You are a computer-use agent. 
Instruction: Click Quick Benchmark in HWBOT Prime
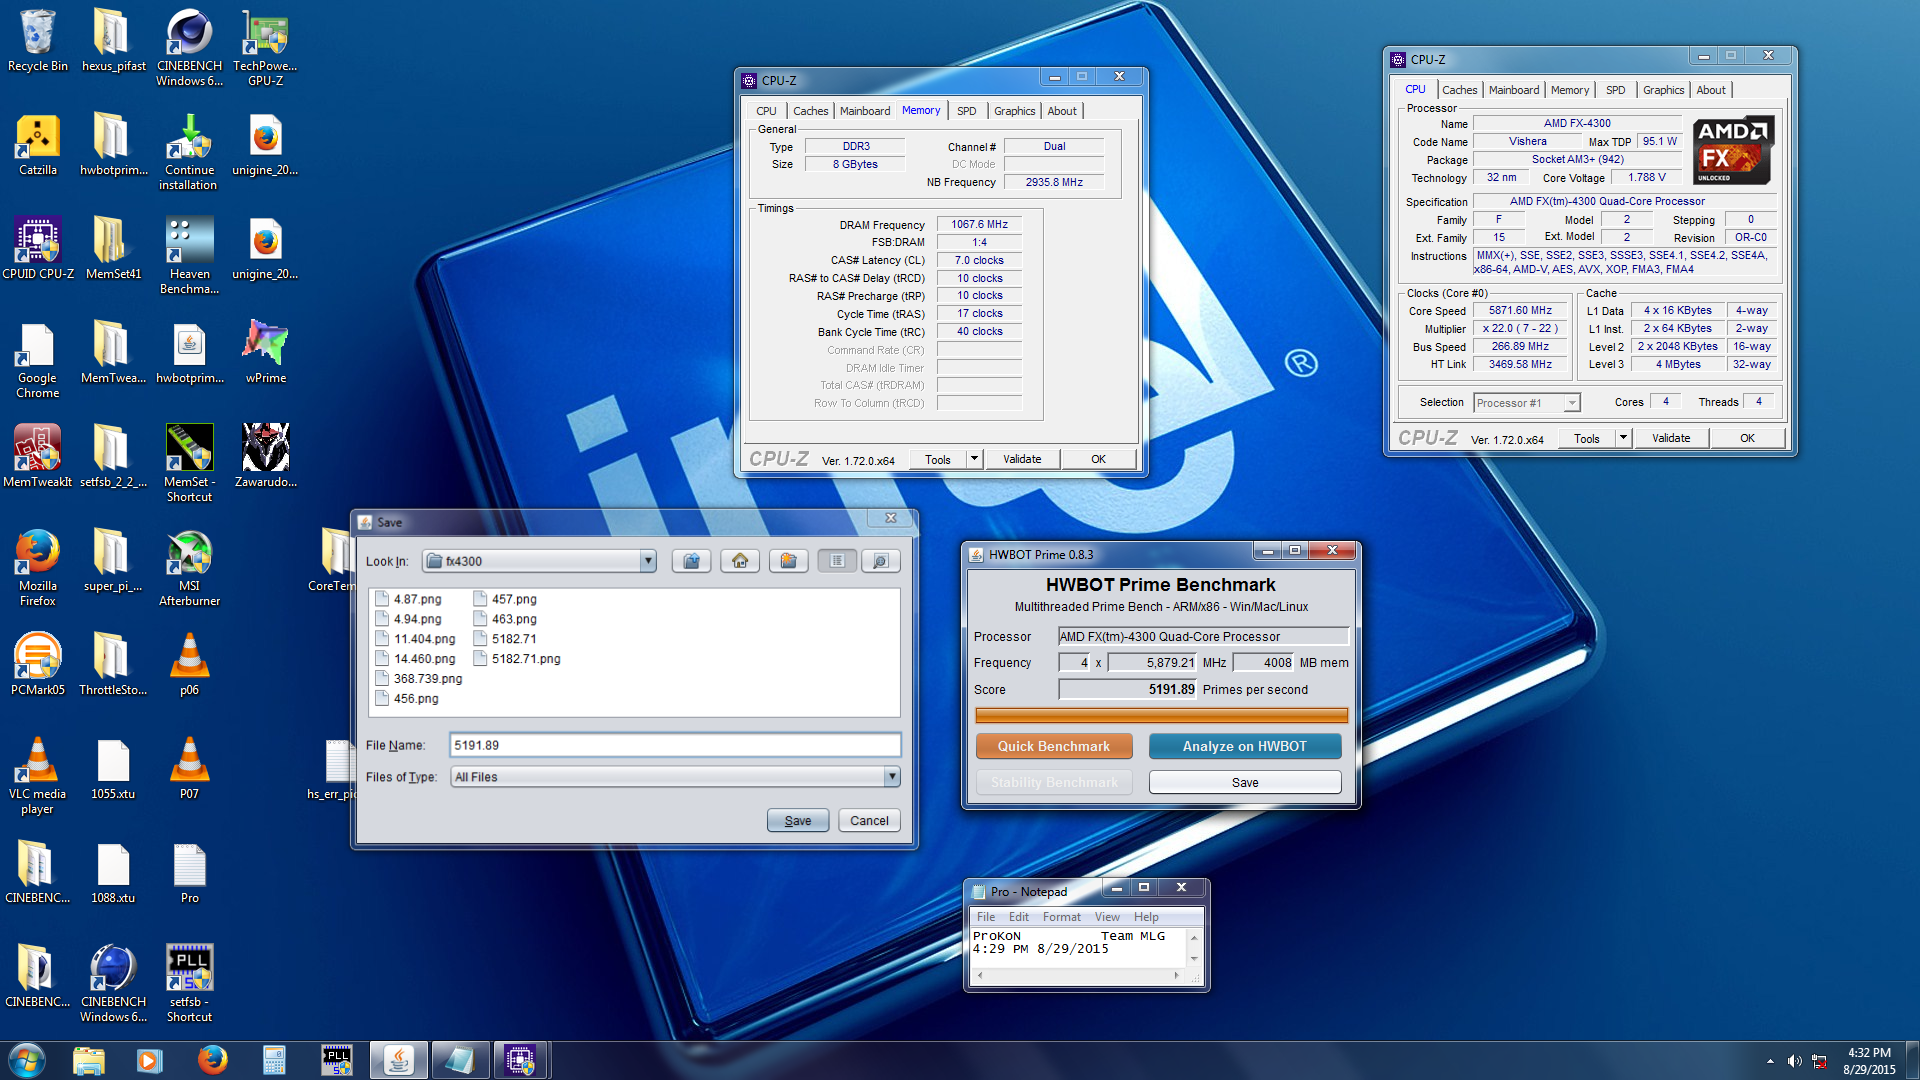(x=1053, y=746)
